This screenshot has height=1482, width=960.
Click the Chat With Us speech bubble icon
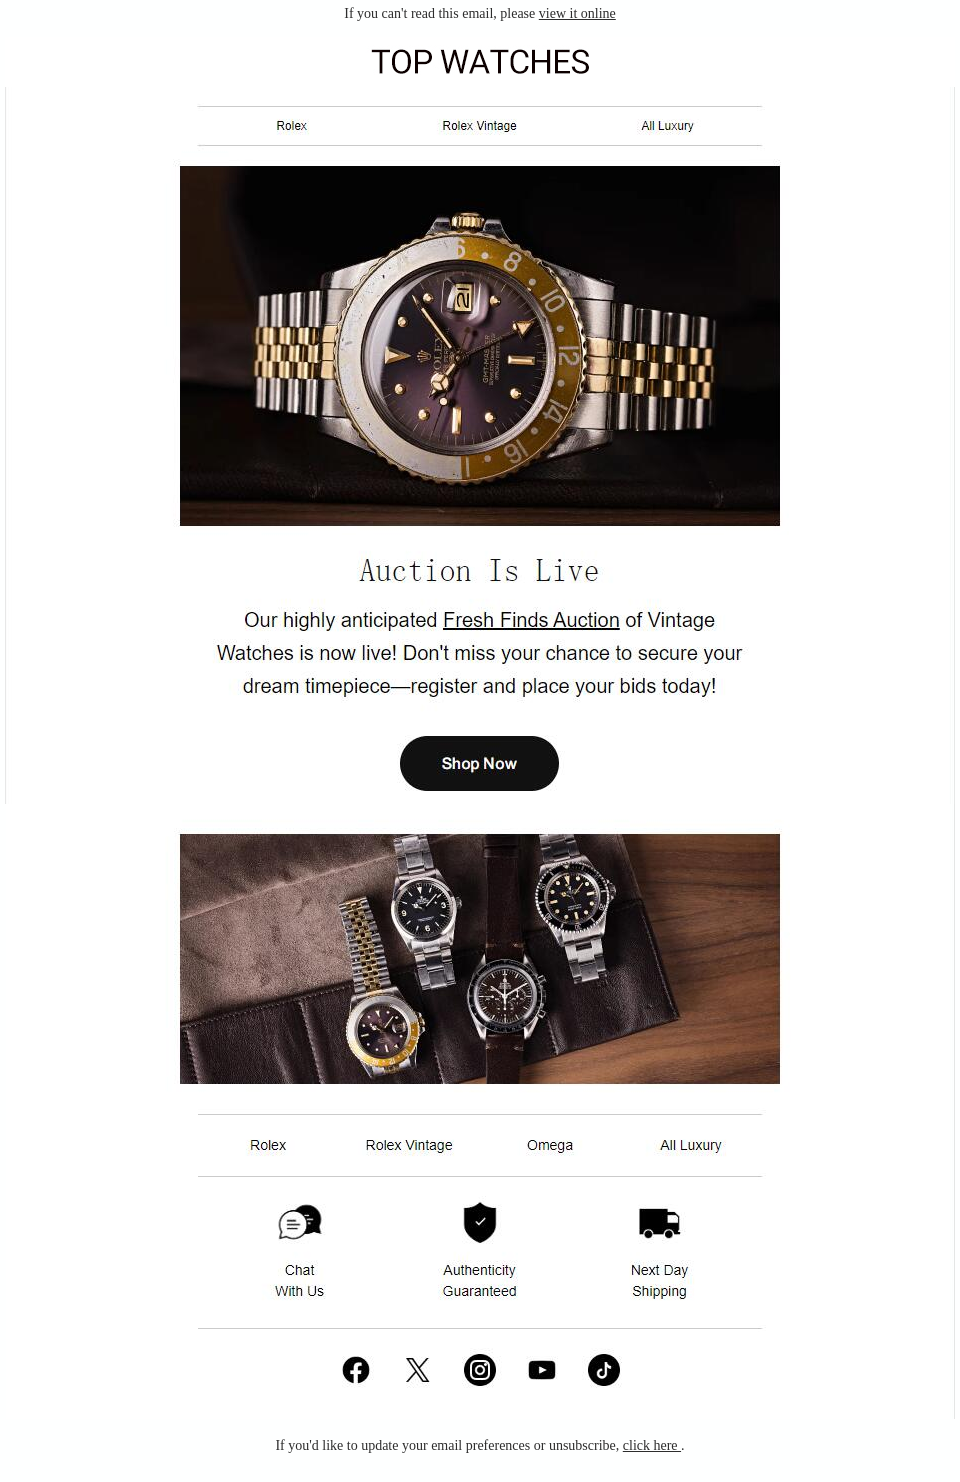300,1222
